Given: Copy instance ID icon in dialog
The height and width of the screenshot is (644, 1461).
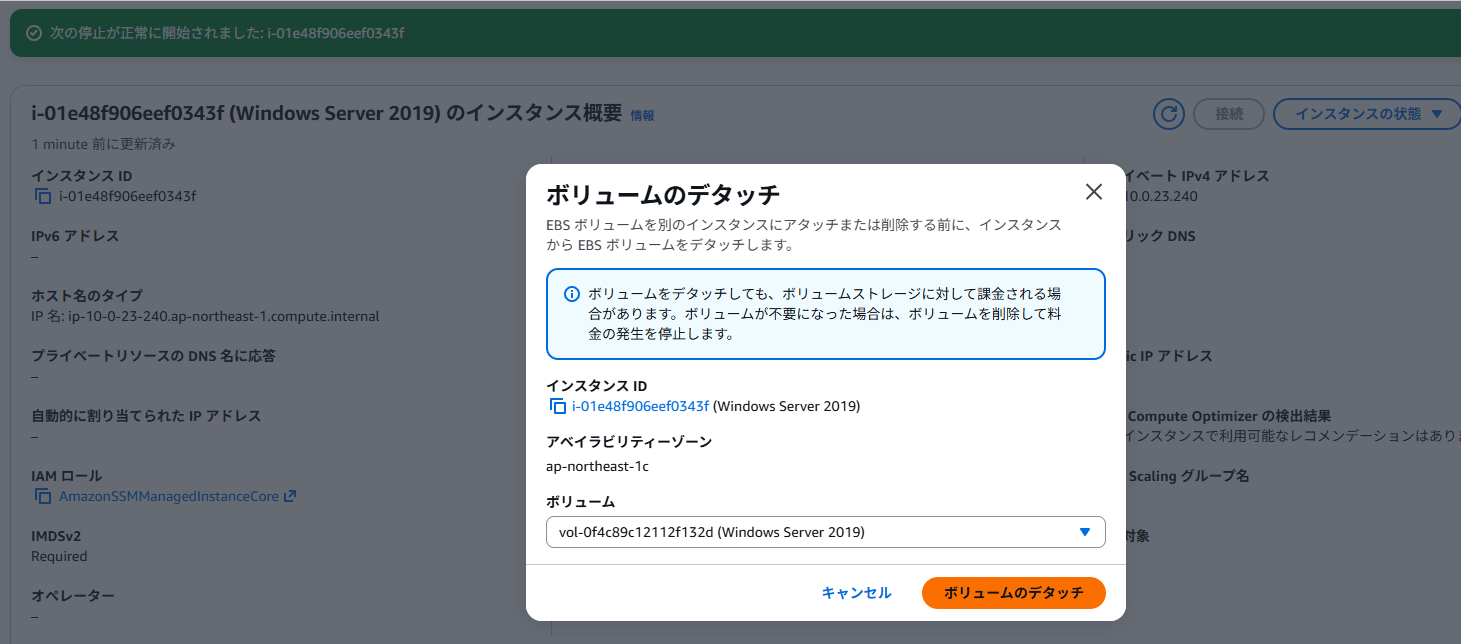Looking at the screenshot, I should pos(557,406).
